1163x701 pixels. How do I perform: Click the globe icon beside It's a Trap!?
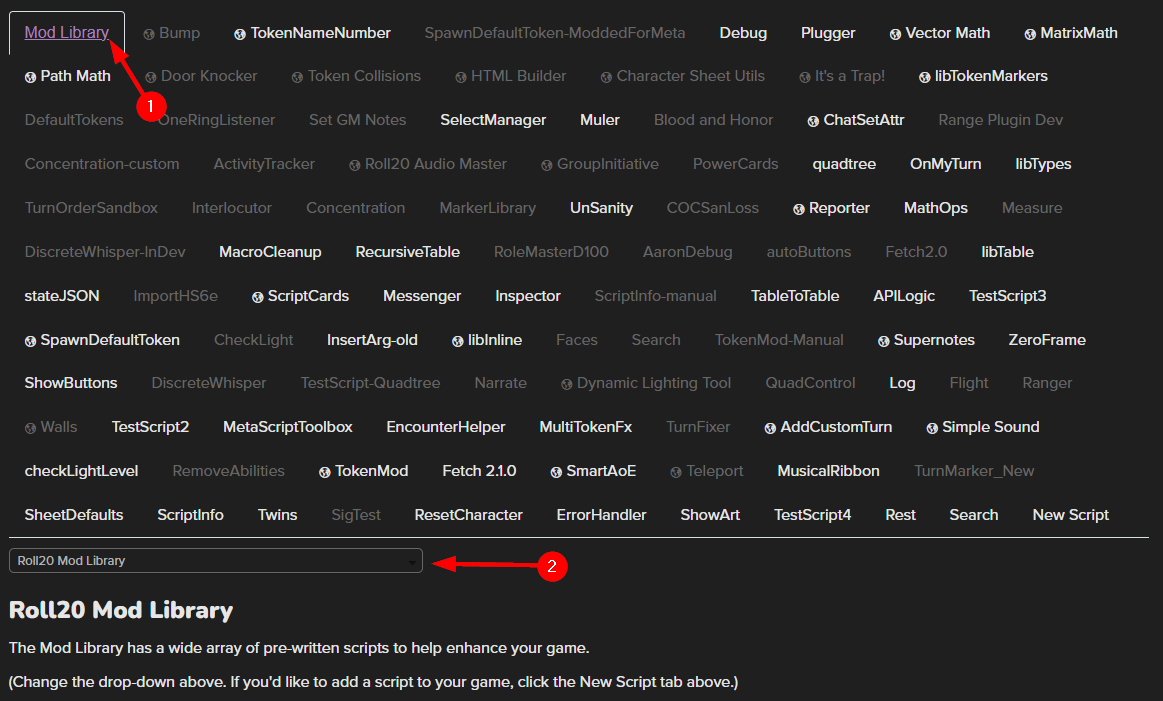(805, 77)
